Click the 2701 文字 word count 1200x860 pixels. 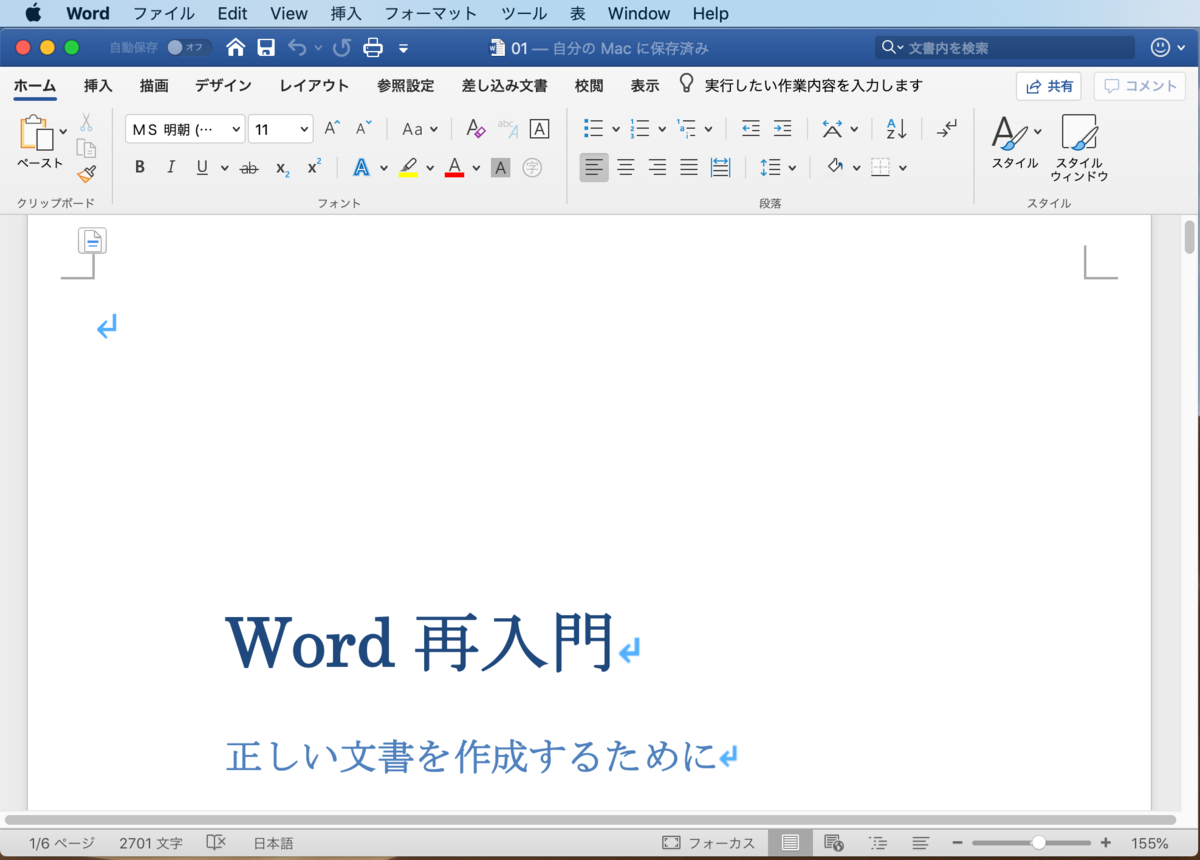point(150,843)
